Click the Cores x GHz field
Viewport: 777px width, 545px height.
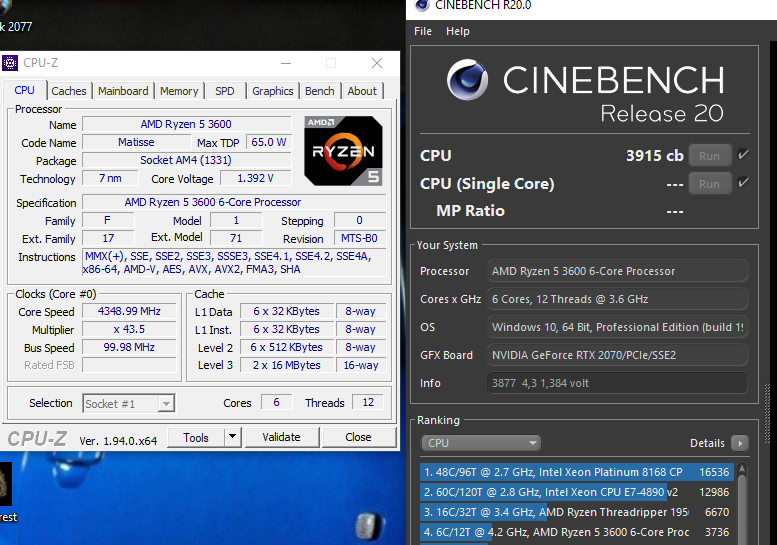pyautogui.click(x=617, y=299)
